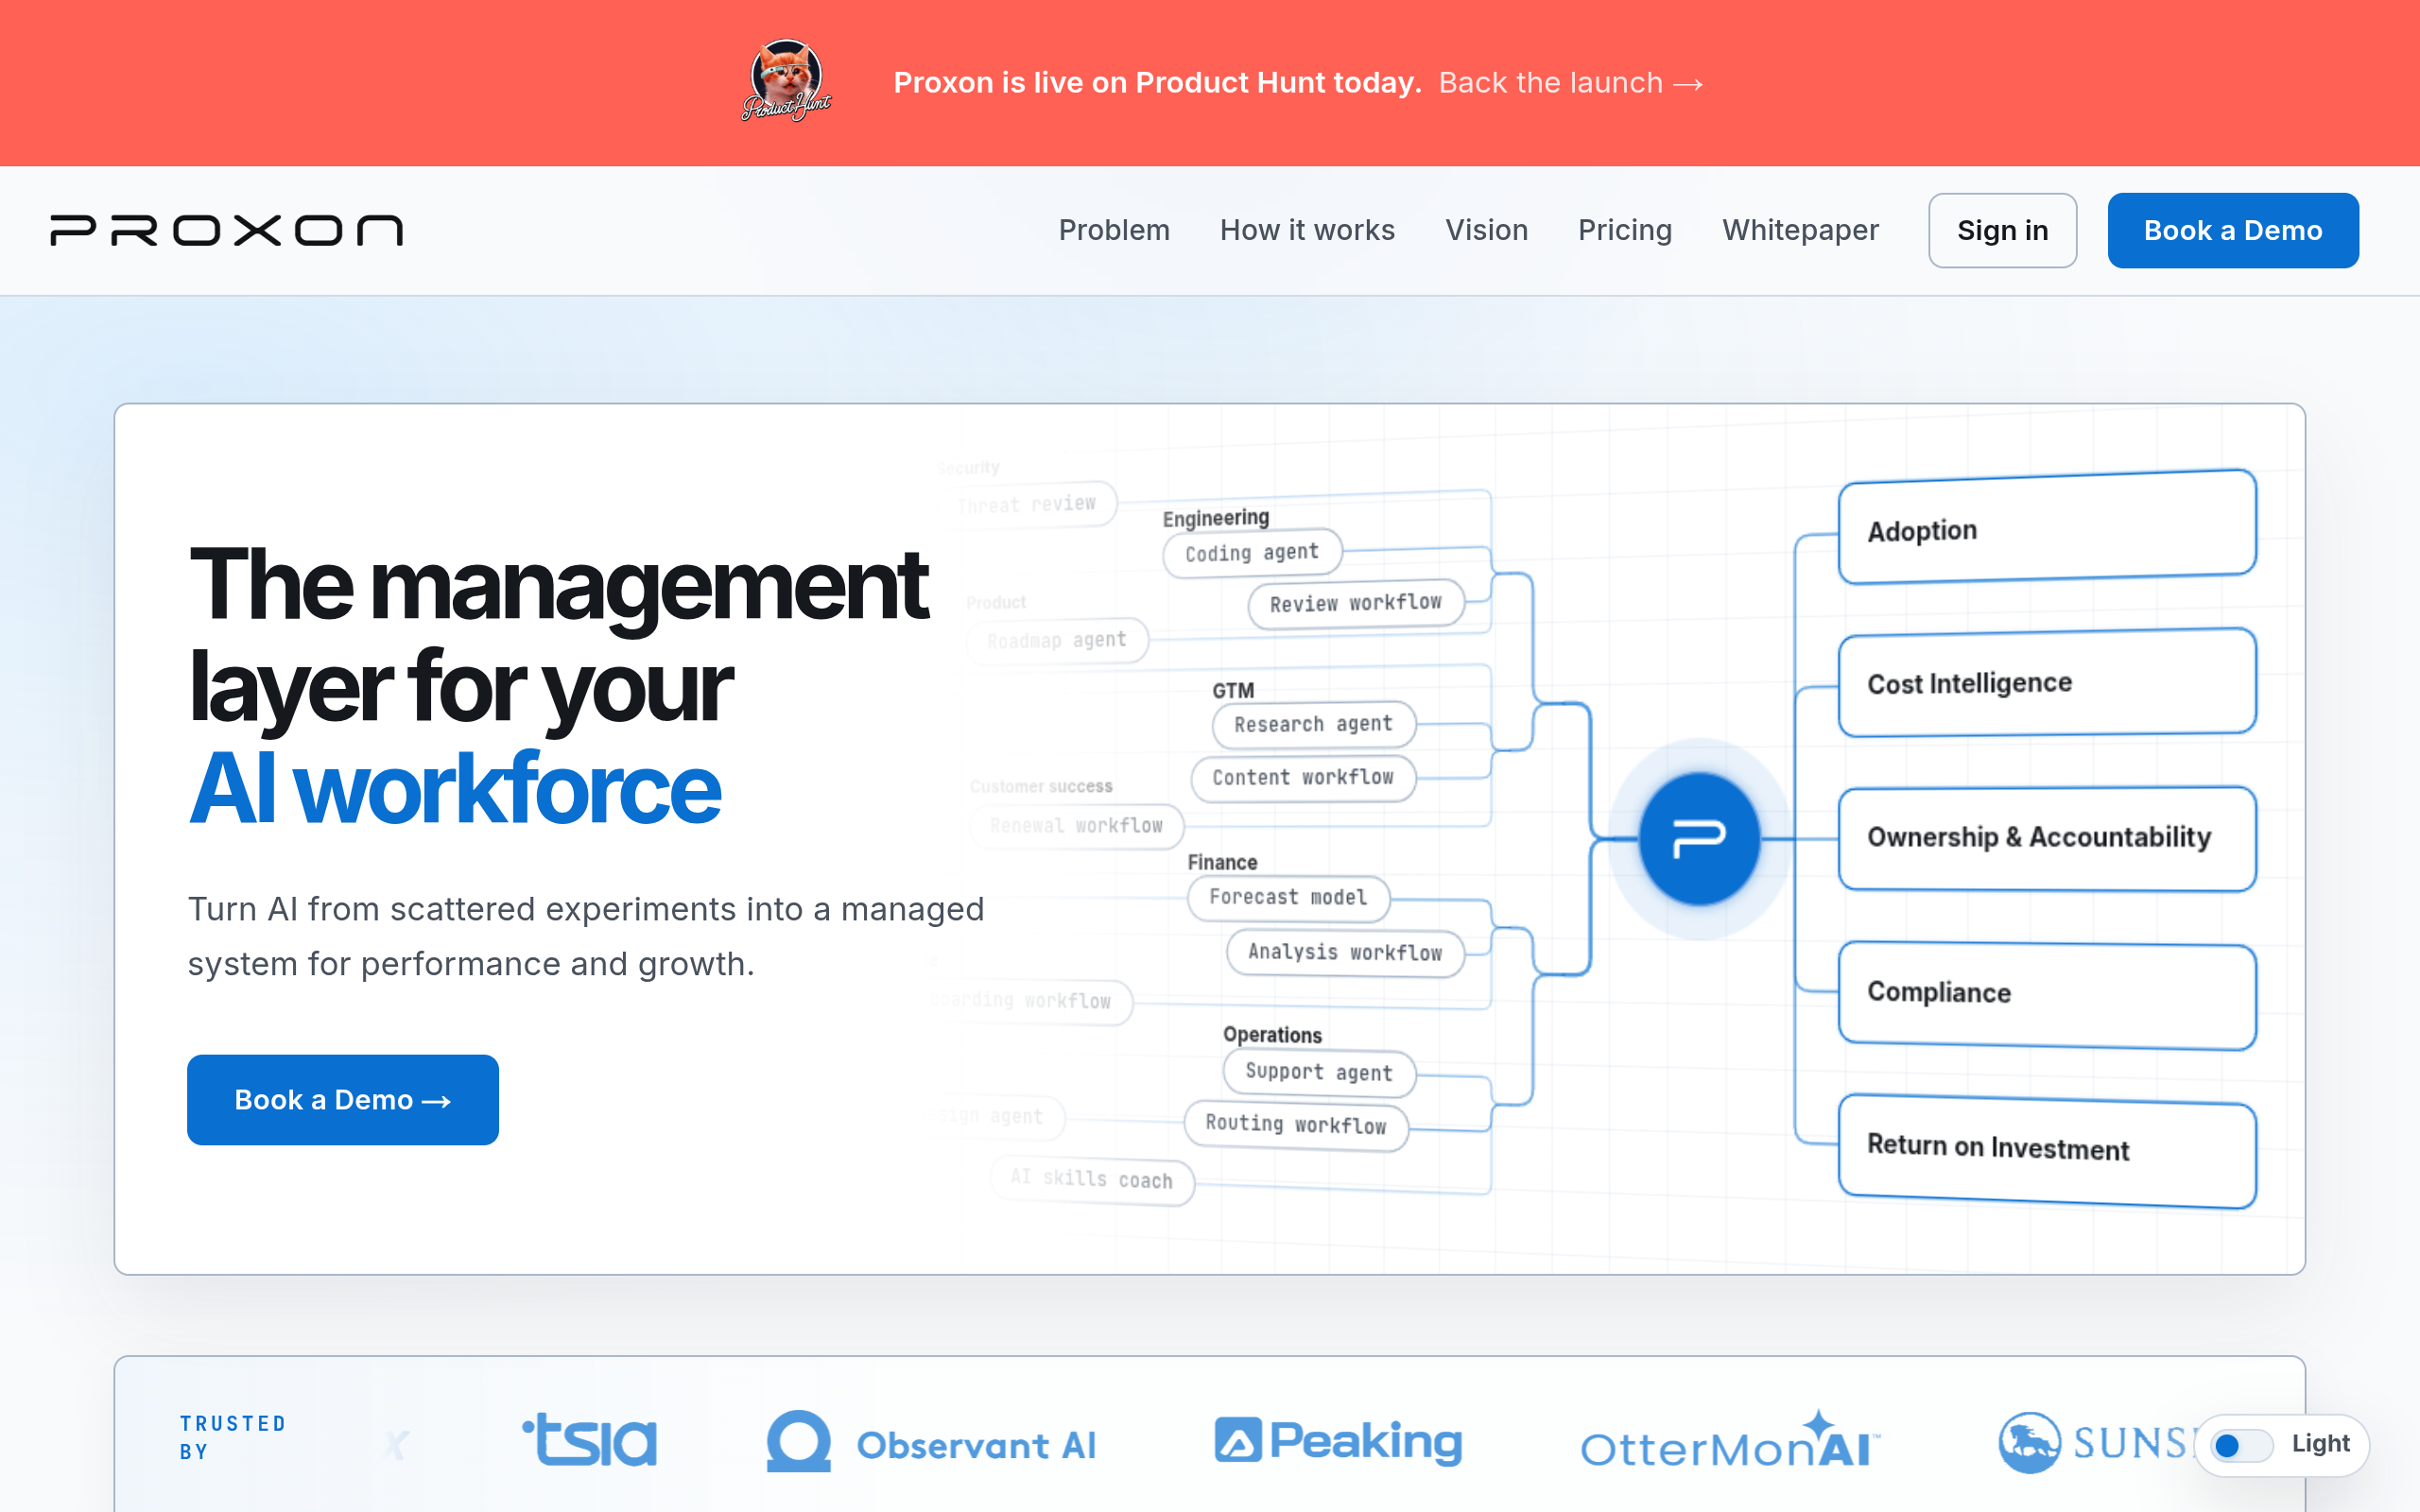Screen dimensions: 2420x1512
Task: Click the Forecast model pill
Action: click(1288, 898)
